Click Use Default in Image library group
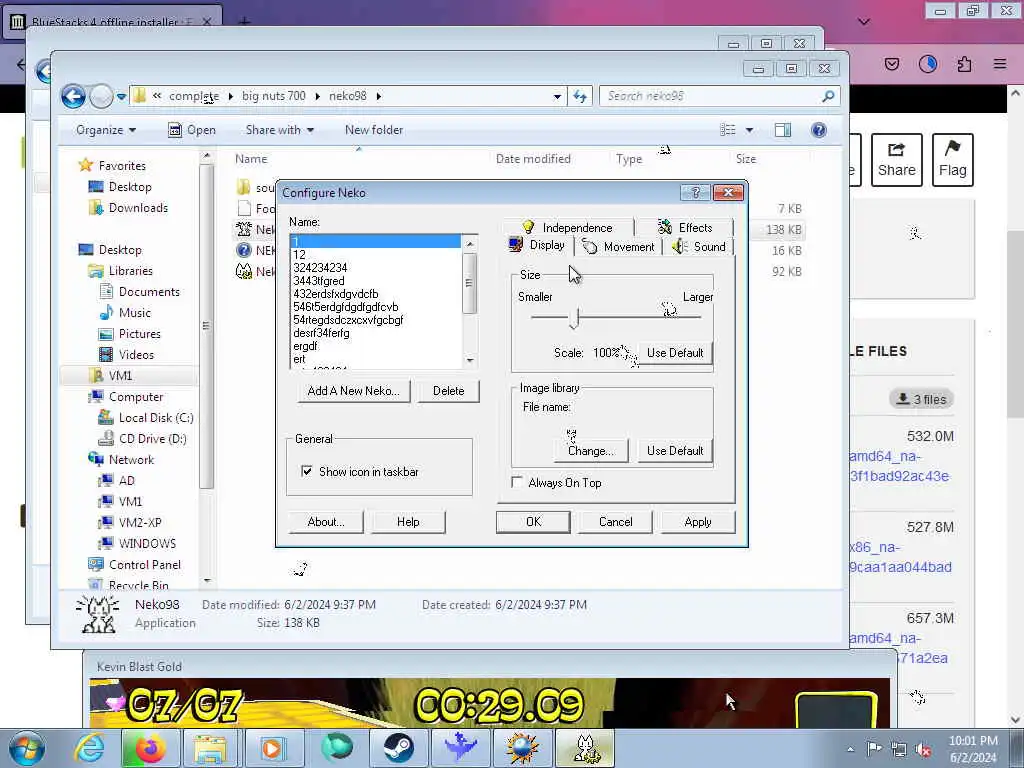The height and width of the screenshot is (768, 1024). click(x=675, y=451)
